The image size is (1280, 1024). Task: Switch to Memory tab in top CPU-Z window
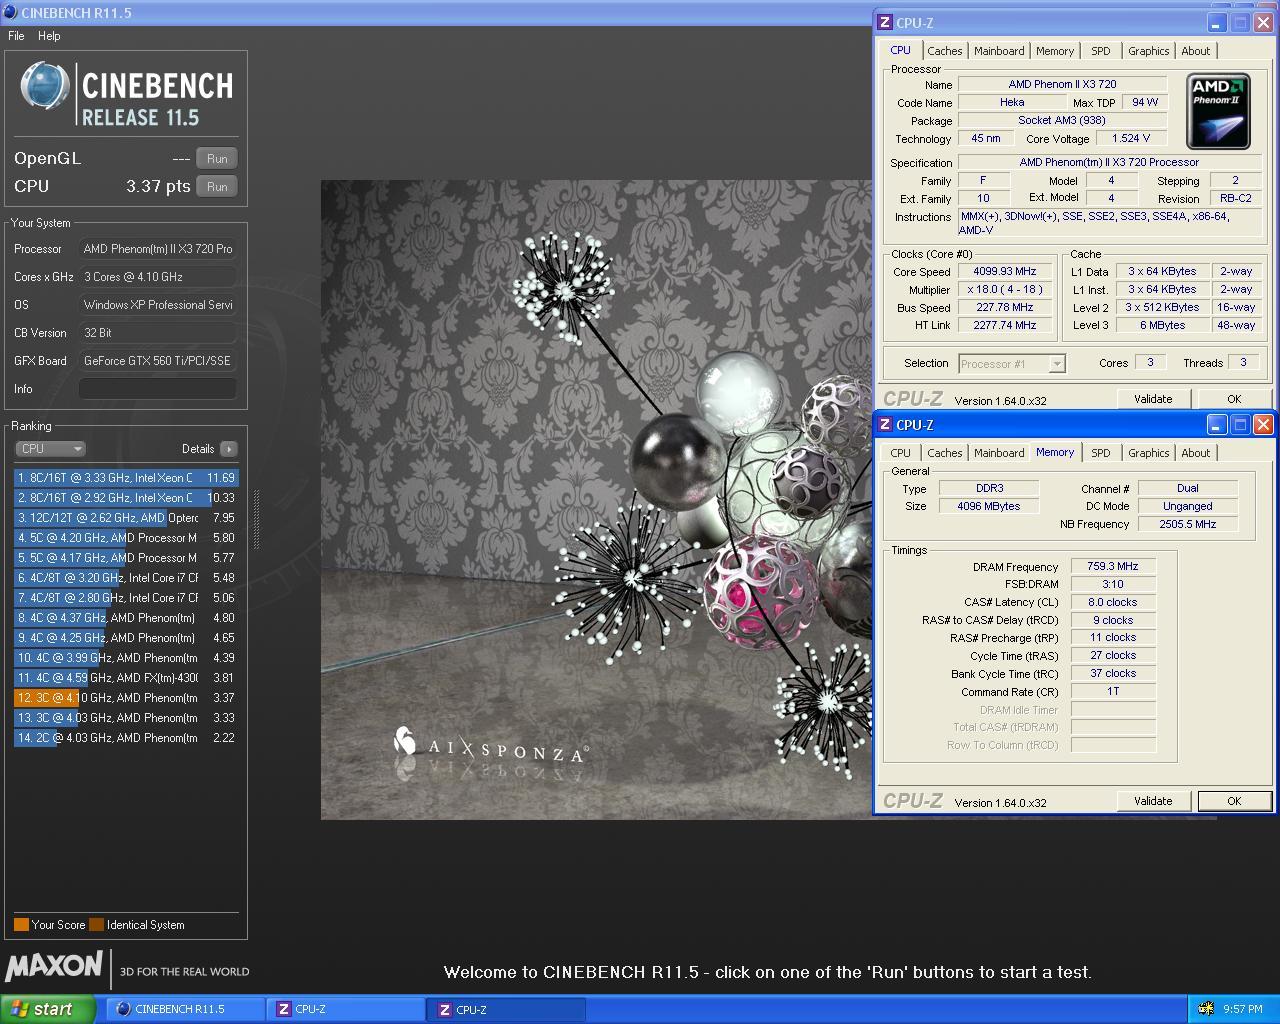(x=1055, y=51)
